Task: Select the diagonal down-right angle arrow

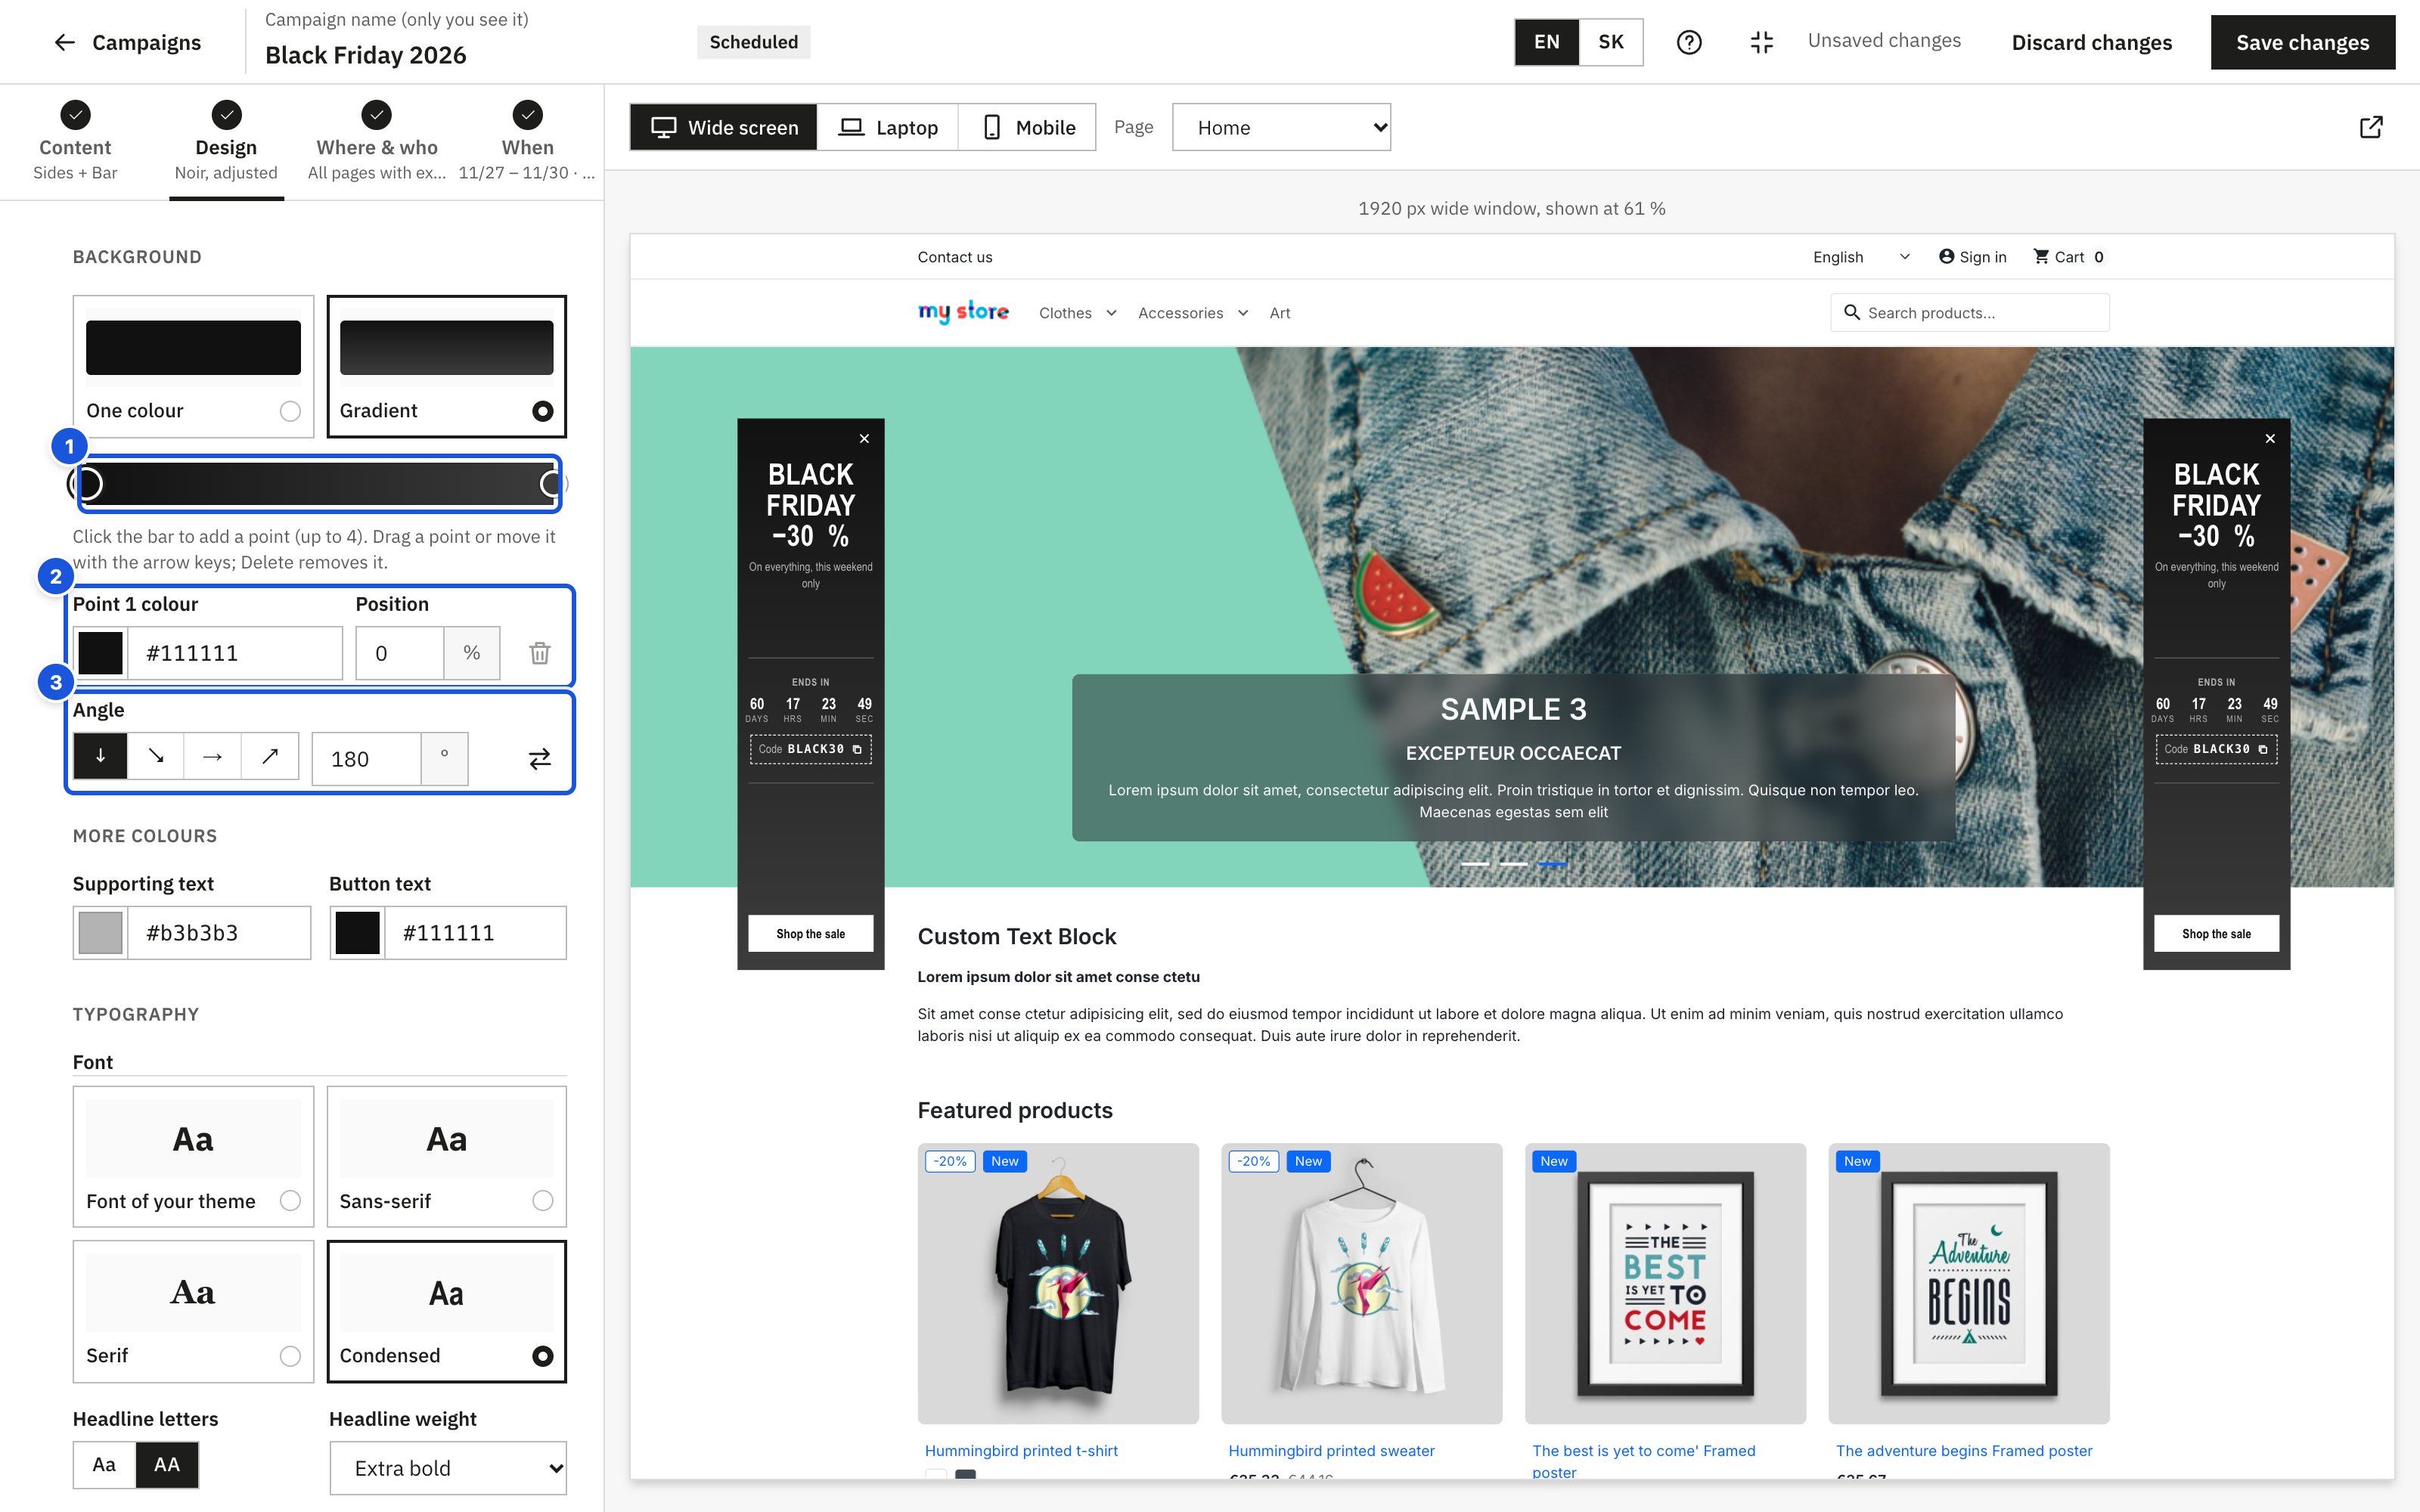Action: coord(156,757)
